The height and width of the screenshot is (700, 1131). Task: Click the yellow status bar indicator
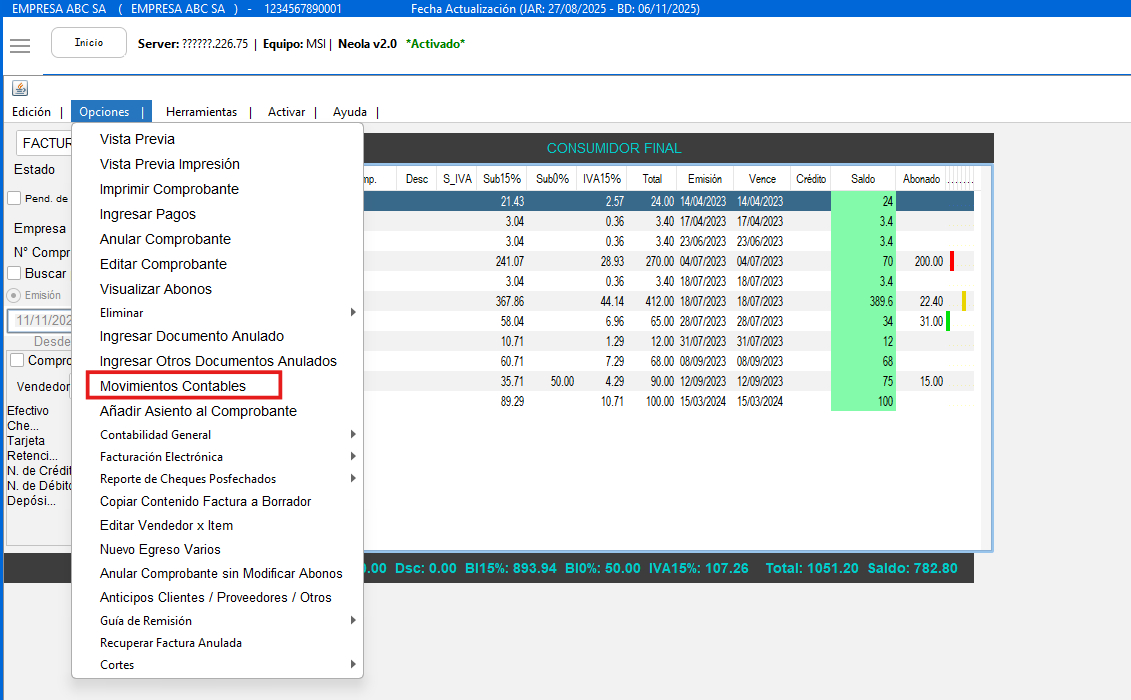point(964,301)
